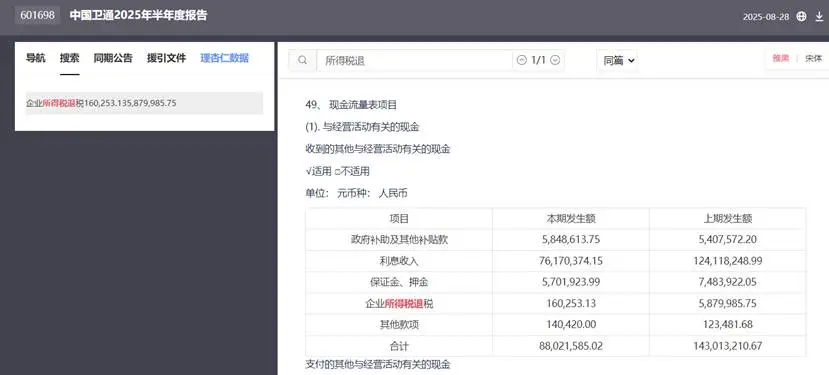This screenshot has width=829, height=375.
Task: Click the value 160,253.13
Action: 571,304
